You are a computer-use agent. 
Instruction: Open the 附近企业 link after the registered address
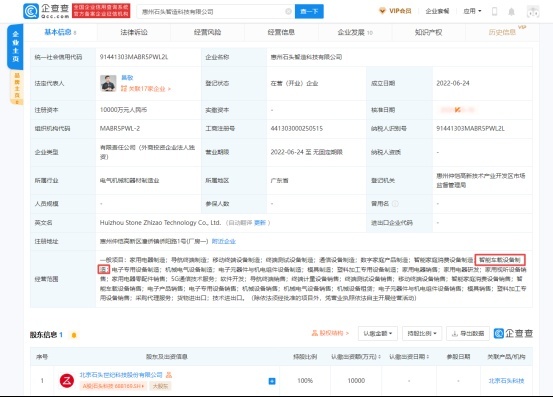pos(224,242)
